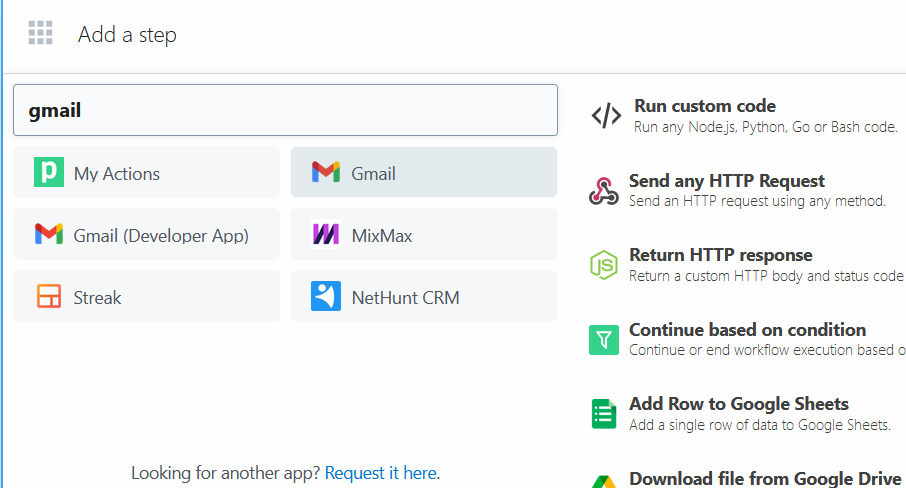Screen dimensions: 906x488
Task: Click the Google Drive icon
Action: click(x=604, y=480)
